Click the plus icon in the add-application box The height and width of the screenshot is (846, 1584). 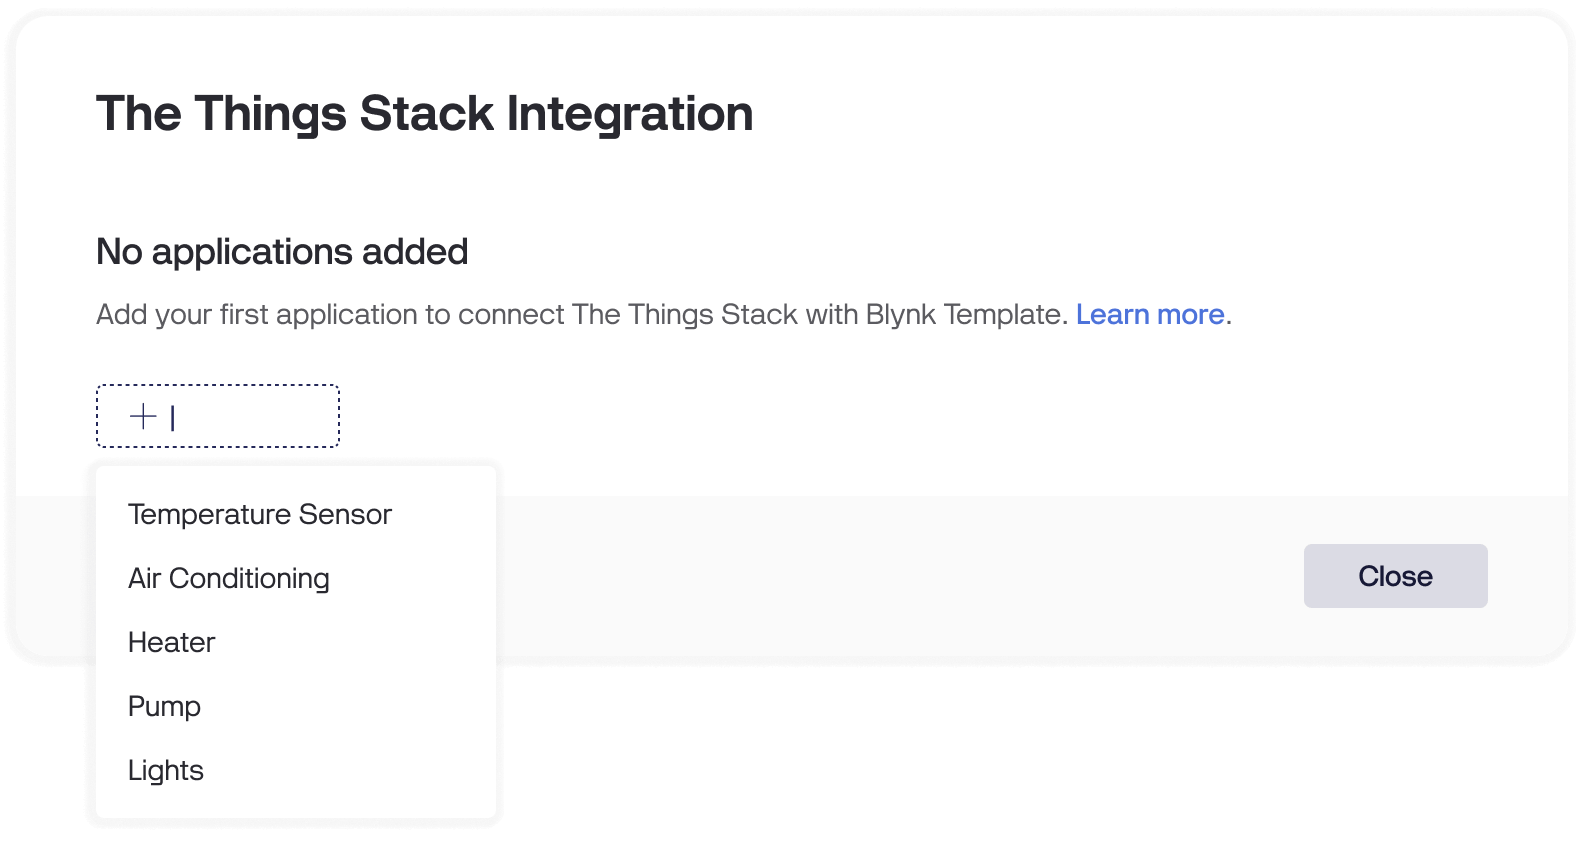[x=142, y=415]
